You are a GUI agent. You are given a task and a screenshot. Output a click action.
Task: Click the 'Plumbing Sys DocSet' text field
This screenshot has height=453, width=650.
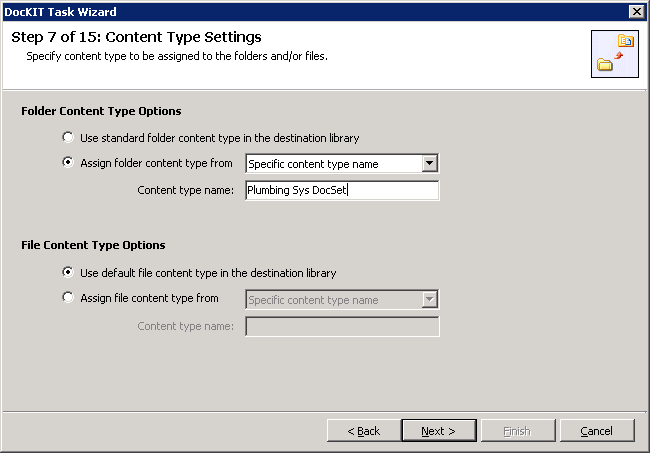click(341, 190)
